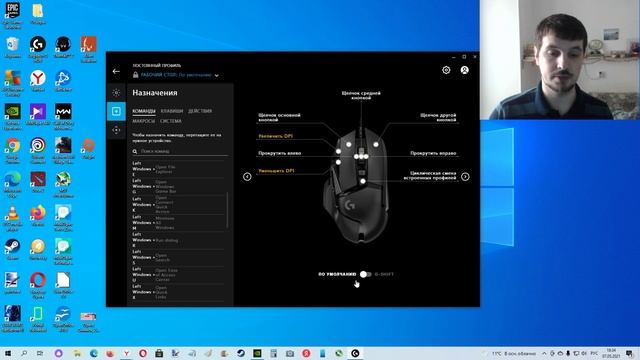The width and height of the screenshot is (640, 360).
Task: Open Recycle Bin on desktop
Action: point(13,47)
